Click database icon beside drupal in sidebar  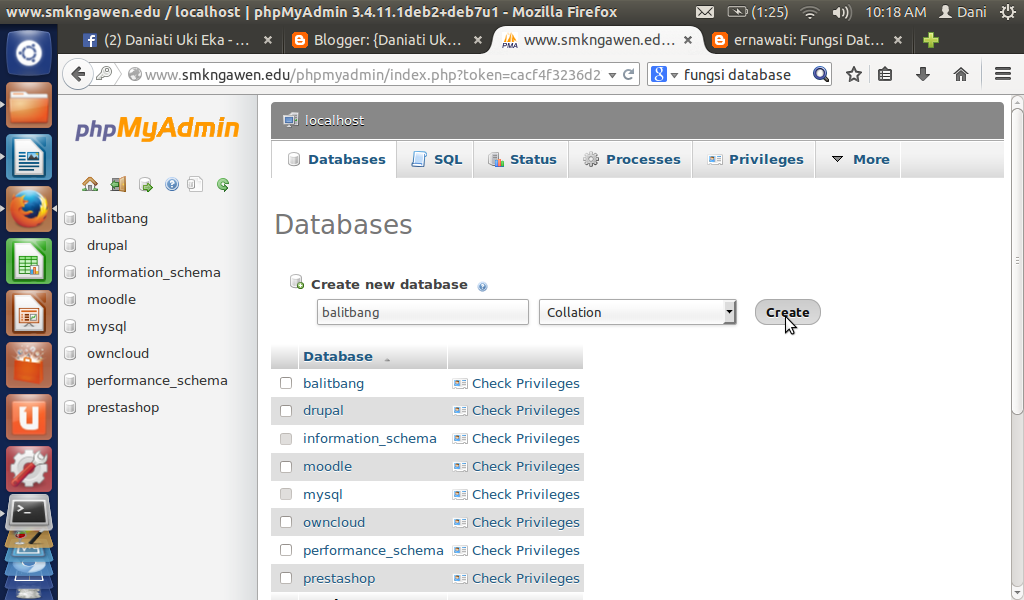(71, 245)
